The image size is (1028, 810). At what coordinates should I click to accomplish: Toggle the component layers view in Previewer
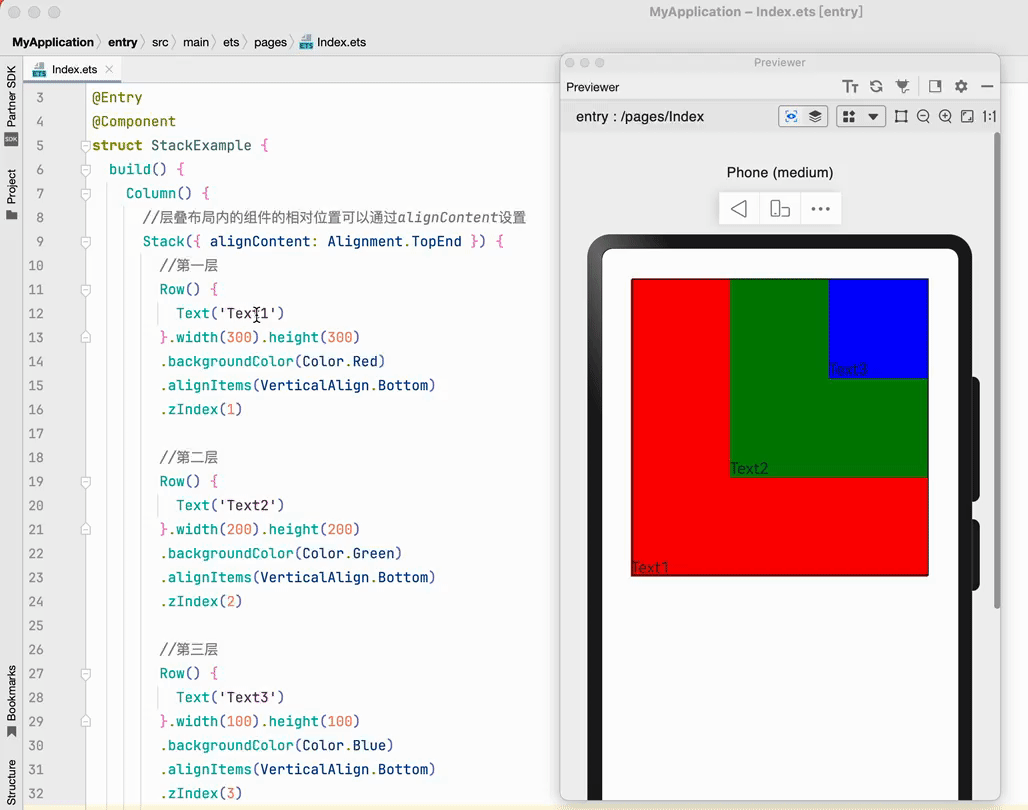click(815, 117)
